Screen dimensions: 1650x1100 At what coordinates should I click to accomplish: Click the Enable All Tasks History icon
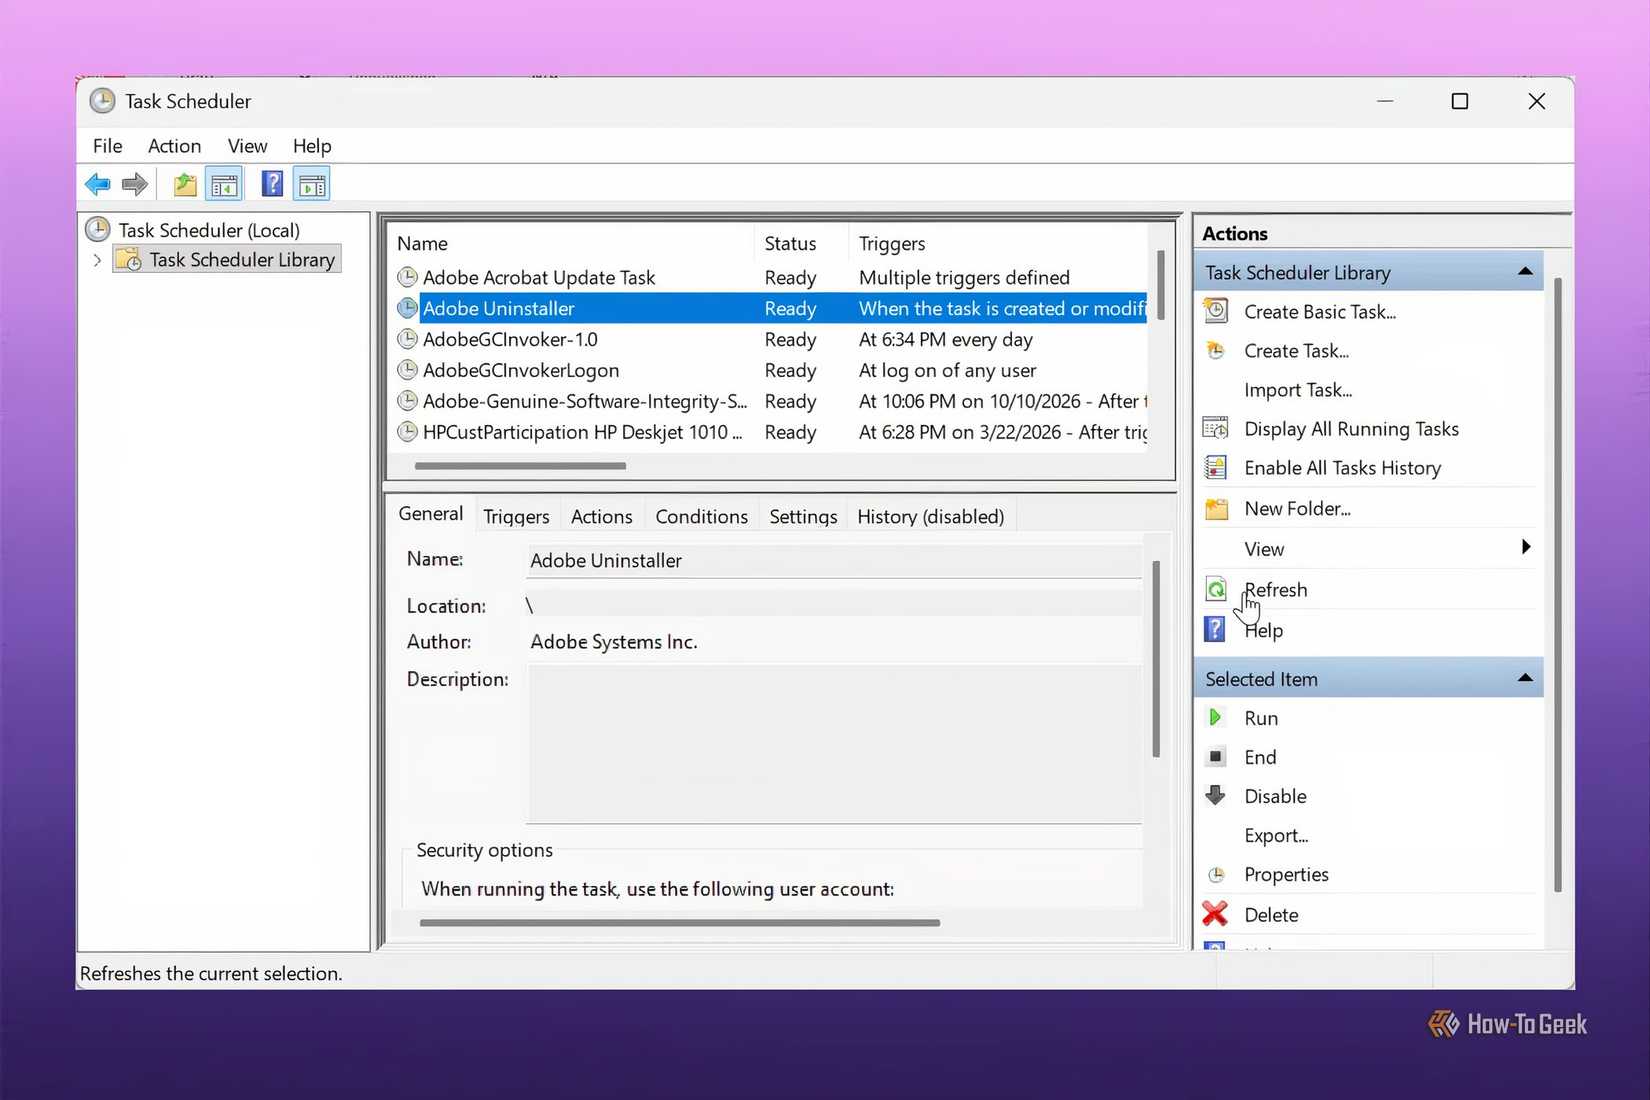pyautogui.click(x=1216, y=467)
